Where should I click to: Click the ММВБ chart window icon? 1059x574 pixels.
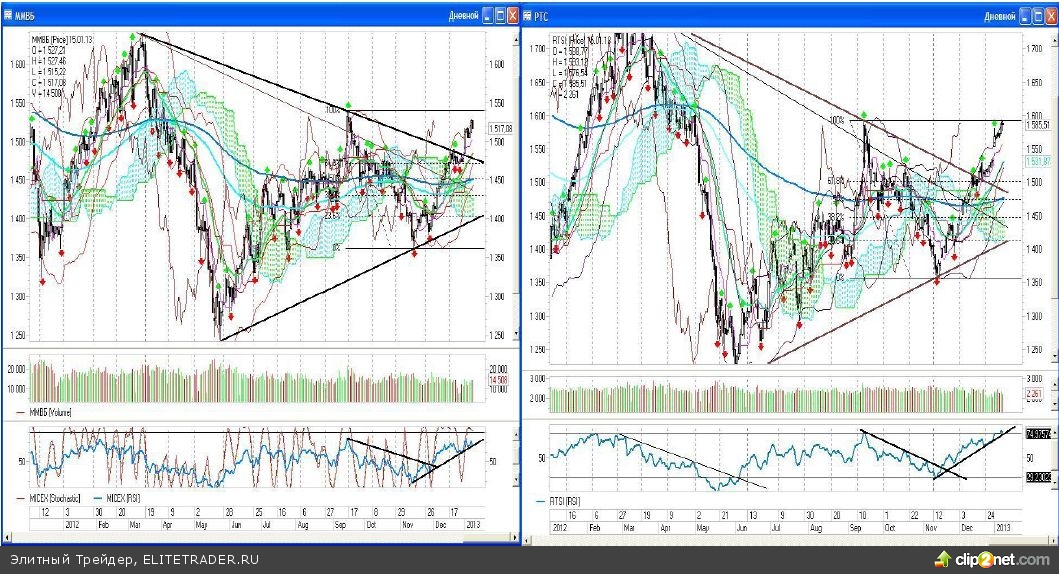pos(9,15)
